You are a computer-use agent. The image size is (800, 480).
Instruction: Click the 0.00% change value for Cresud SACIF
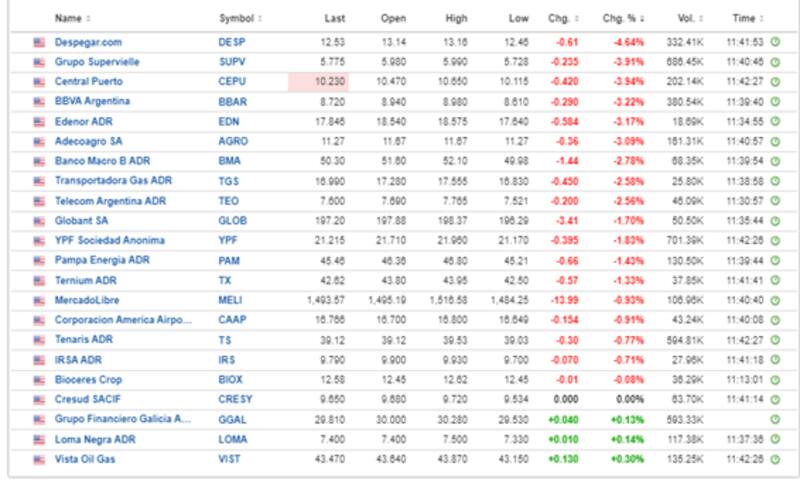click(630, 398)
